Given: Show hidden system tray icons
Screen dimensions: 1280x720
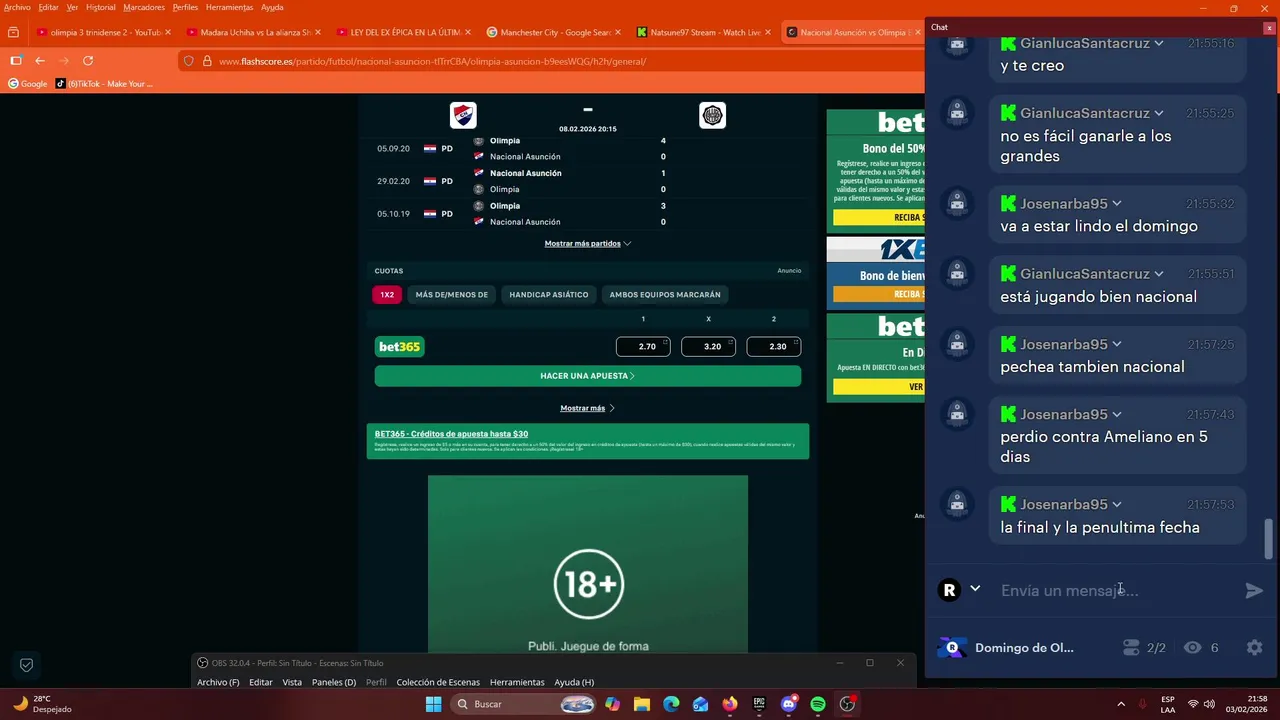Looking at the screenshot, I should click(x=1121, y=704).
